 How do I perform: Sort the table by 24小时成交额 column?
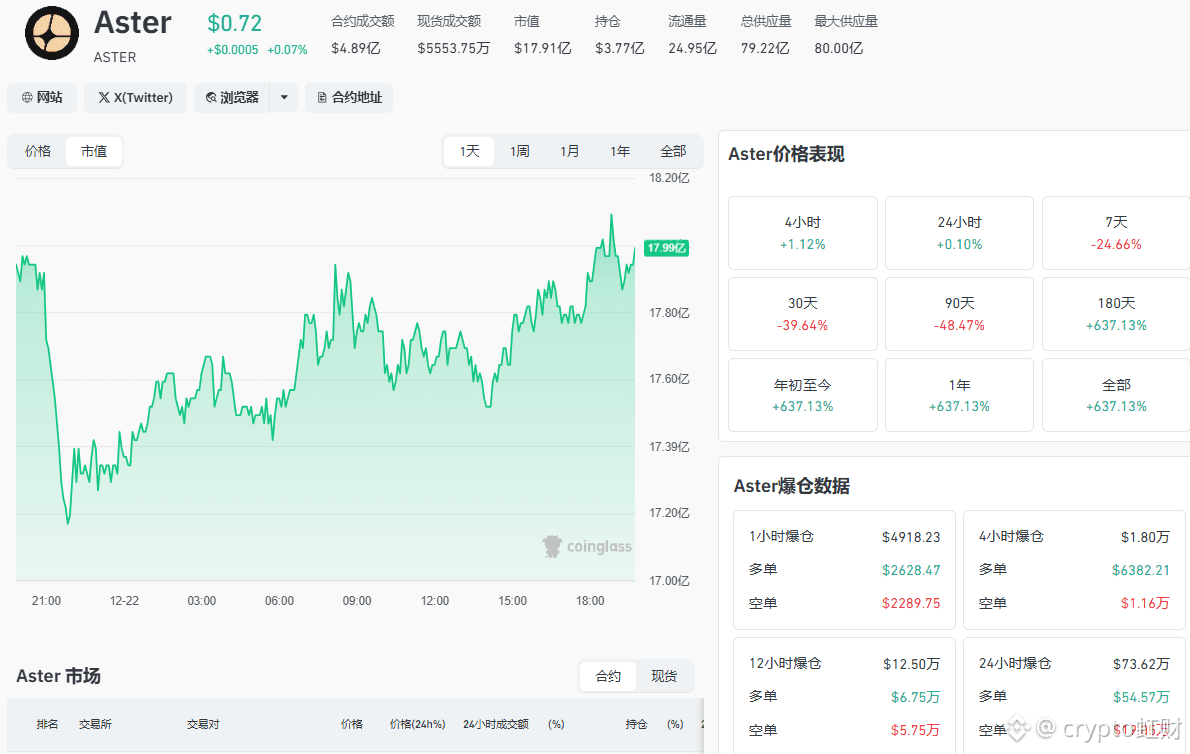coord(496,724)
